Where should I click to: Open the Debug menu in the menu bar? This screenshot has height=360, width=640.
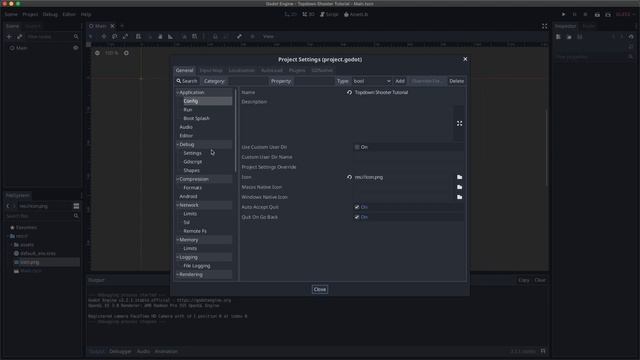coord(50,14)
